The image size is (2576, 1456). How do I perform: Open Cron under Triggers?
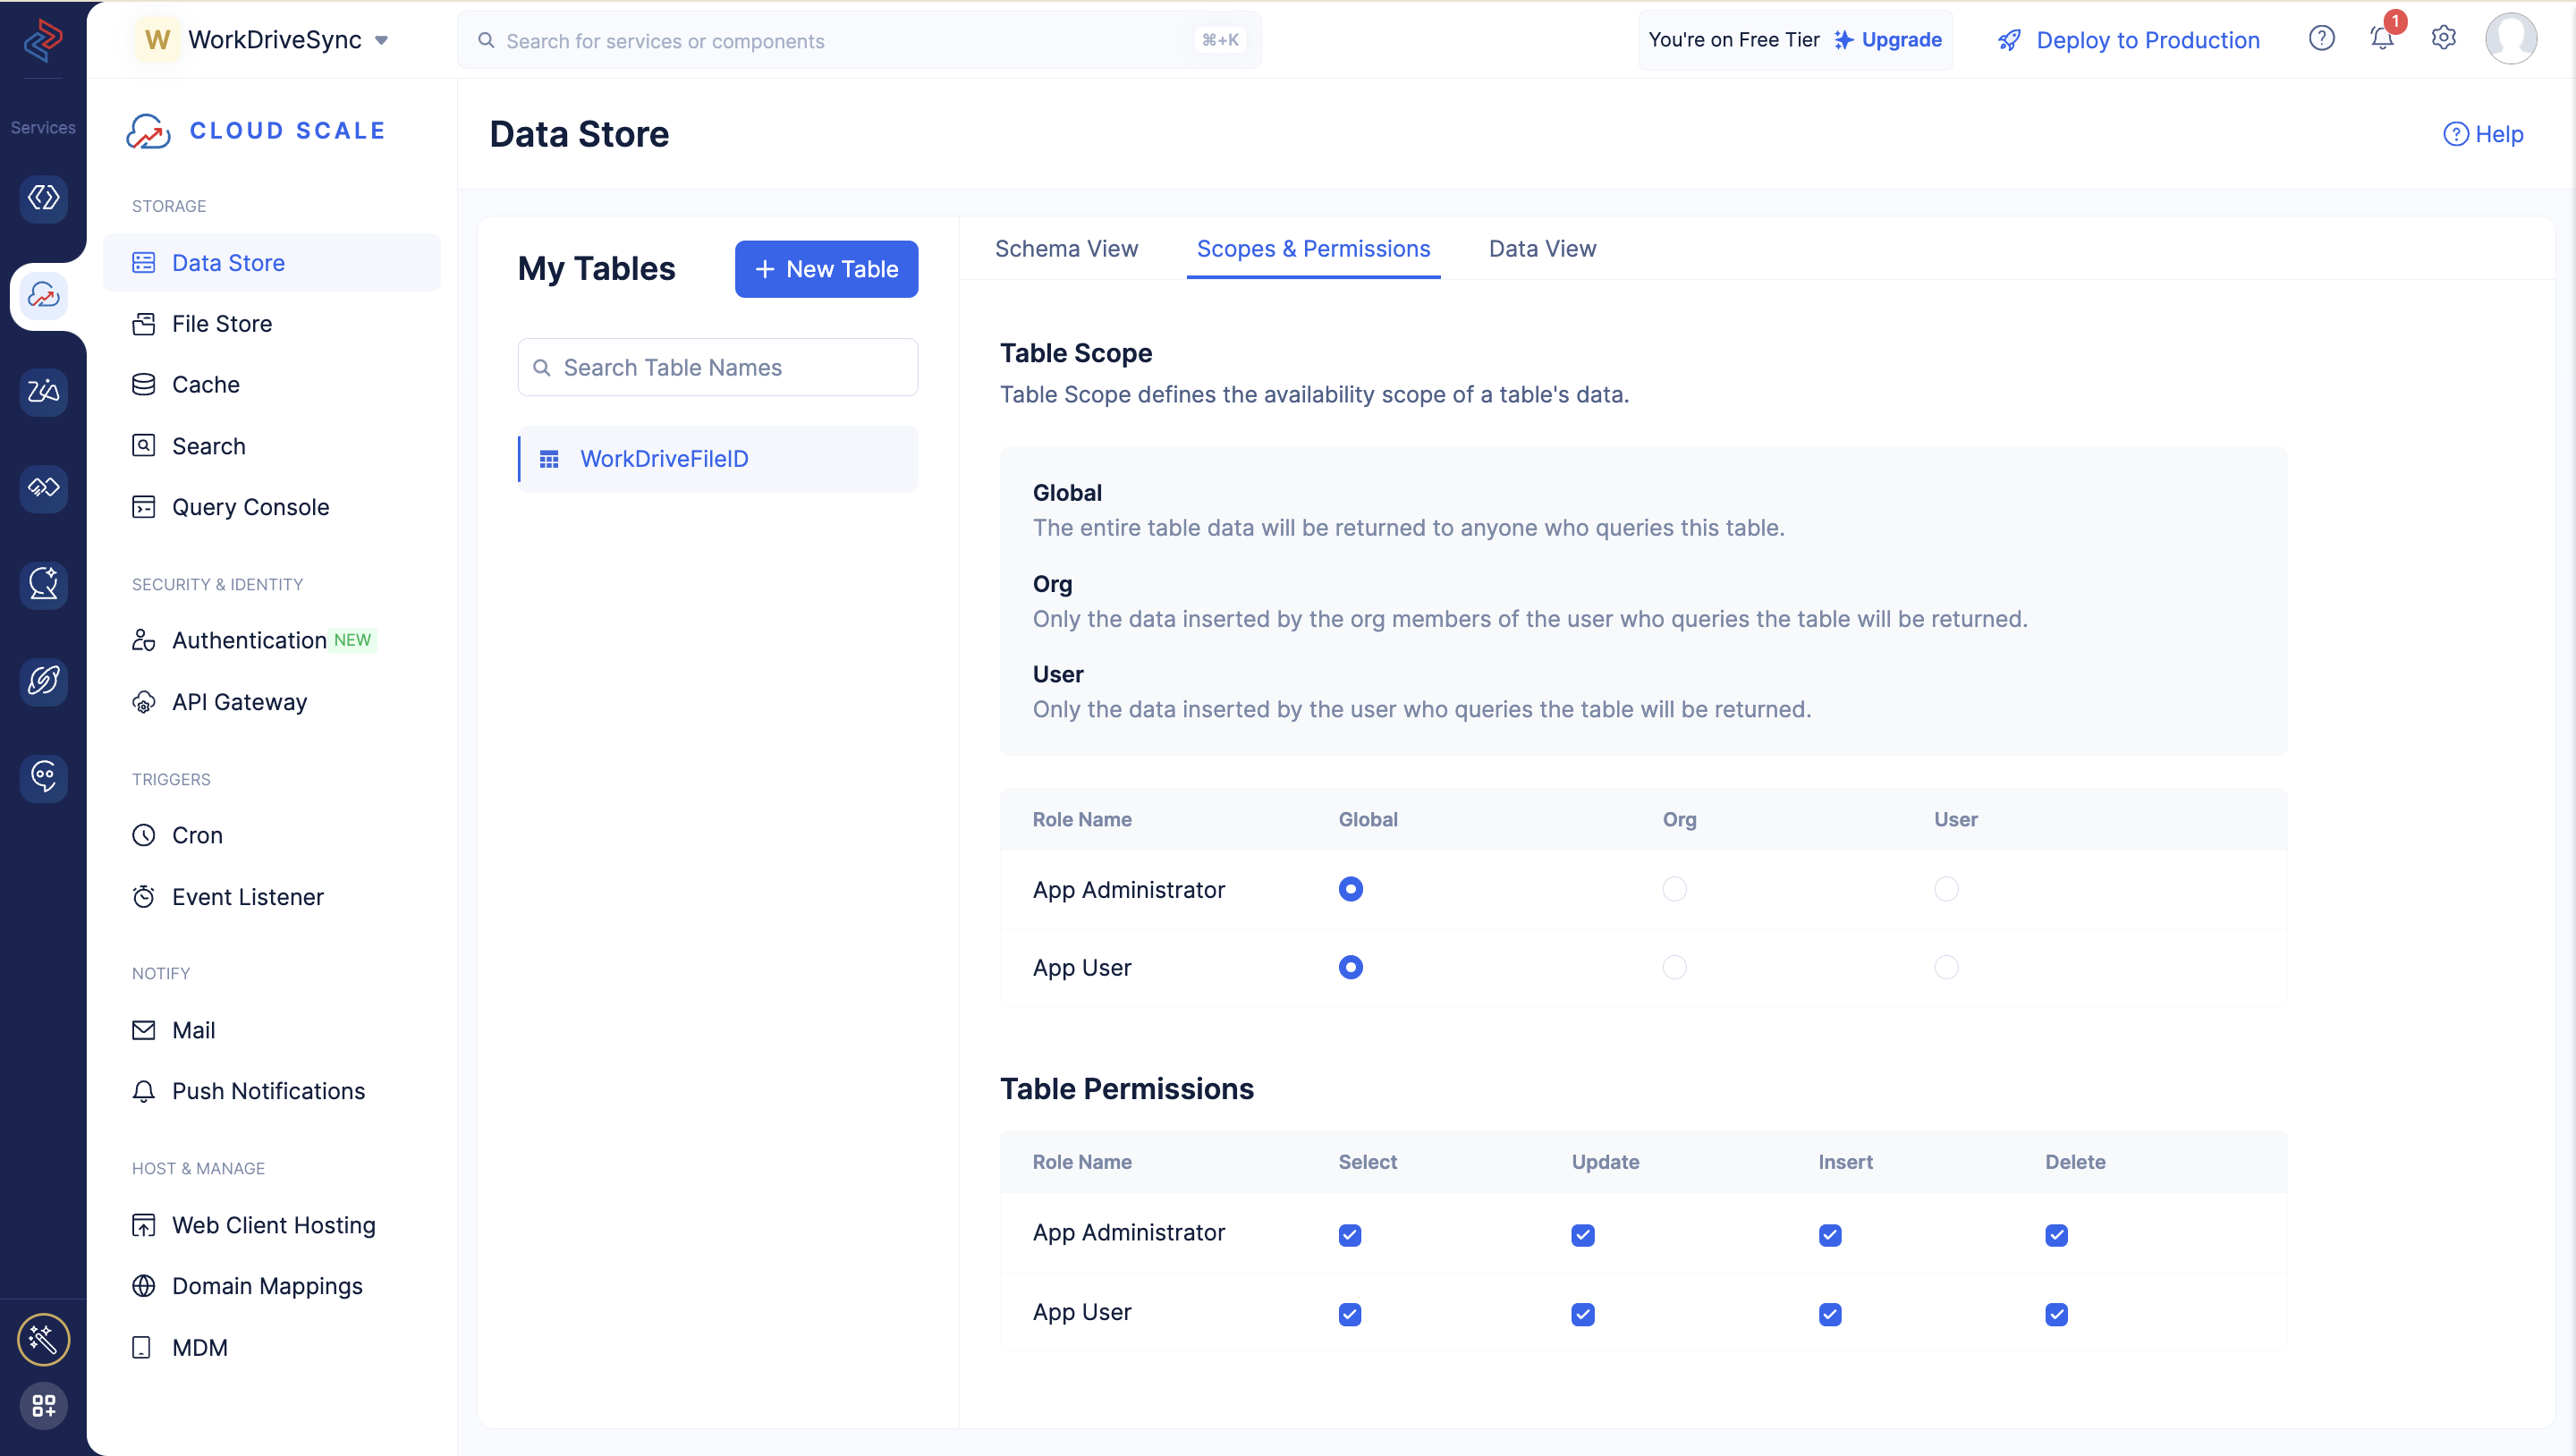pos(271,835)
